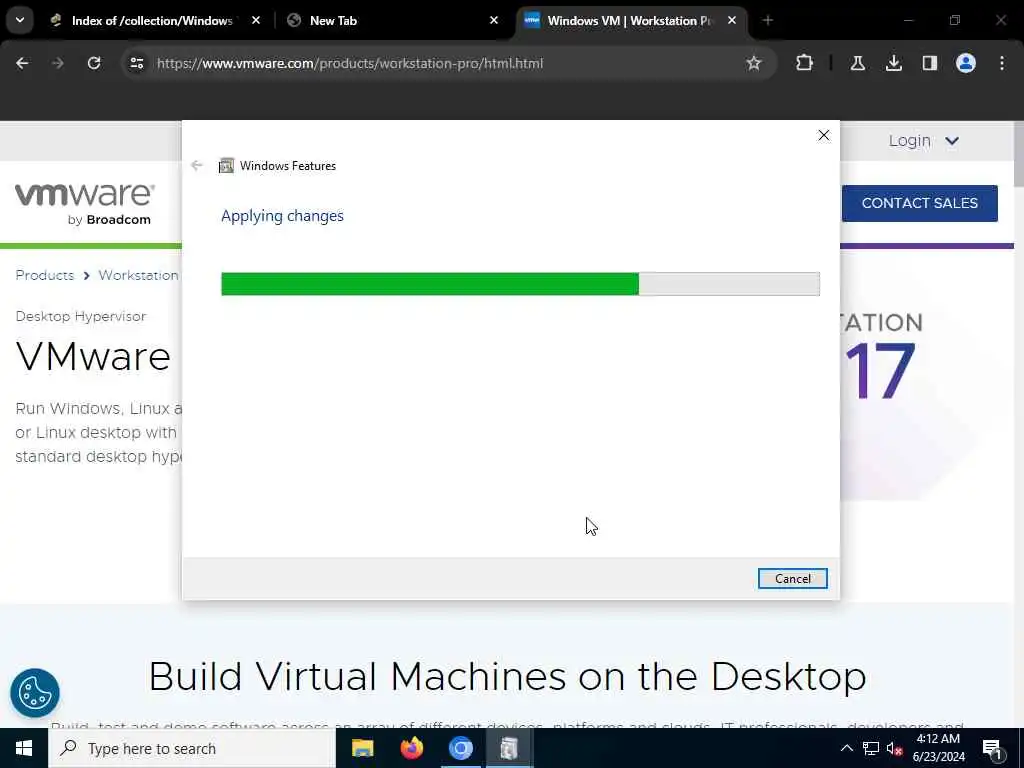Select the Windows VM Workstation Pro tab
The width and height of the screenshot is (1024, 768).
pos(630,21)
